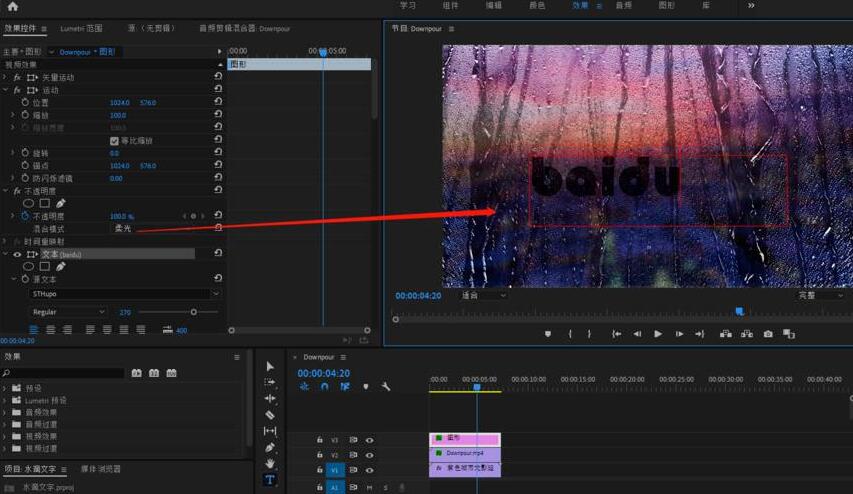
Task: Reset the 位置 position parameter
Action: pyautogui.click(x=218, y=102)
